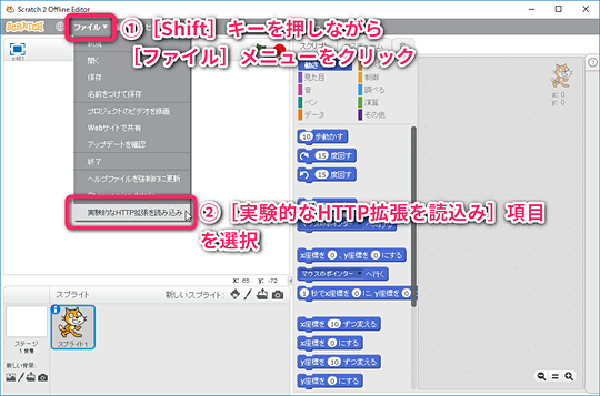This screenshot has width=600, height=396.
Task: Click the x座標を10ずつ変える block
Action: (x=339, y=324)
